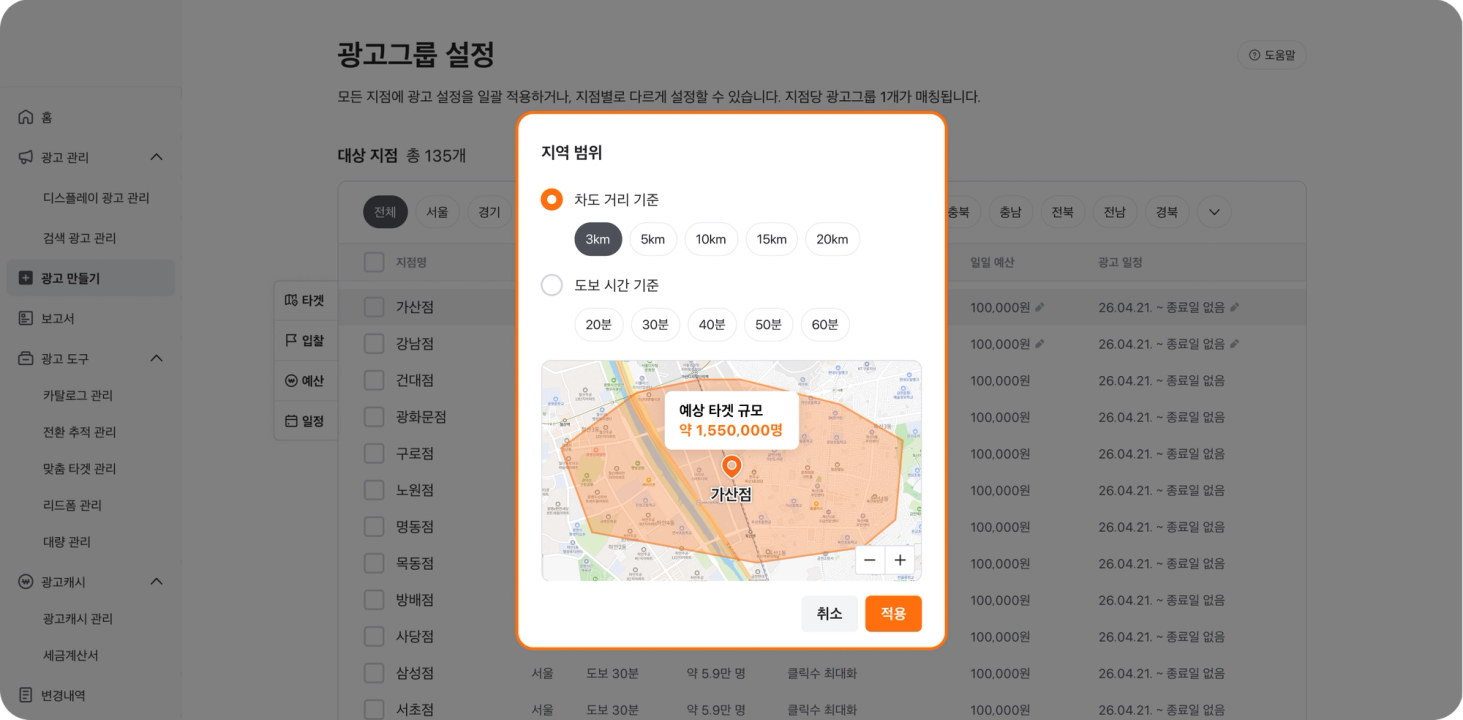Image resolution: width=1463 pixels, height=720 pixels.
Task: Collapse the 광고캐시 sidebar section
Action: [156, 582]
